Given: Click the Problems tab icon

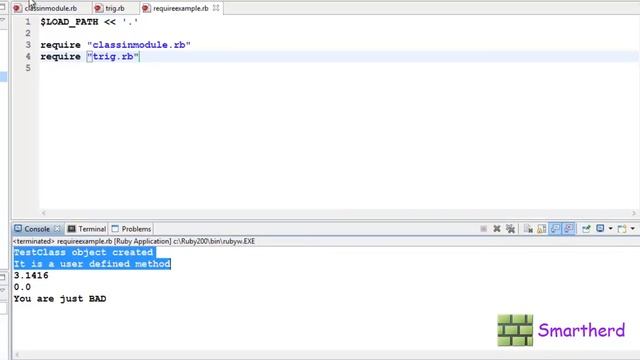Looking at the screenshot, I should [115, 229].
